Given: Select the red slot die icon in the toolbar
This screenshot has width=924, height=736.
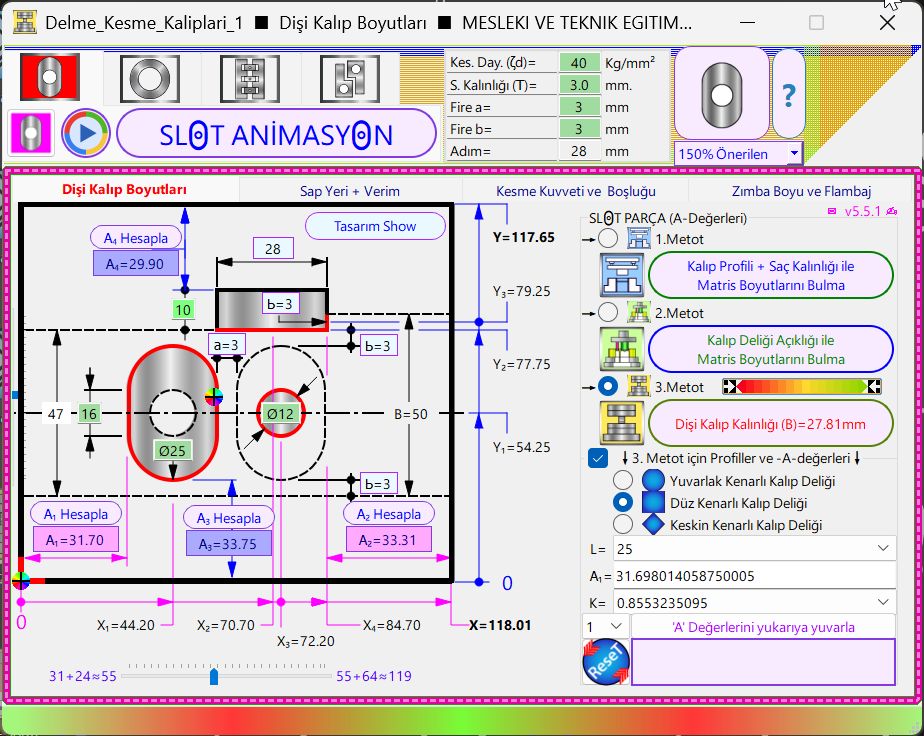Looking at the screenshot, I should tap(49, 76).
